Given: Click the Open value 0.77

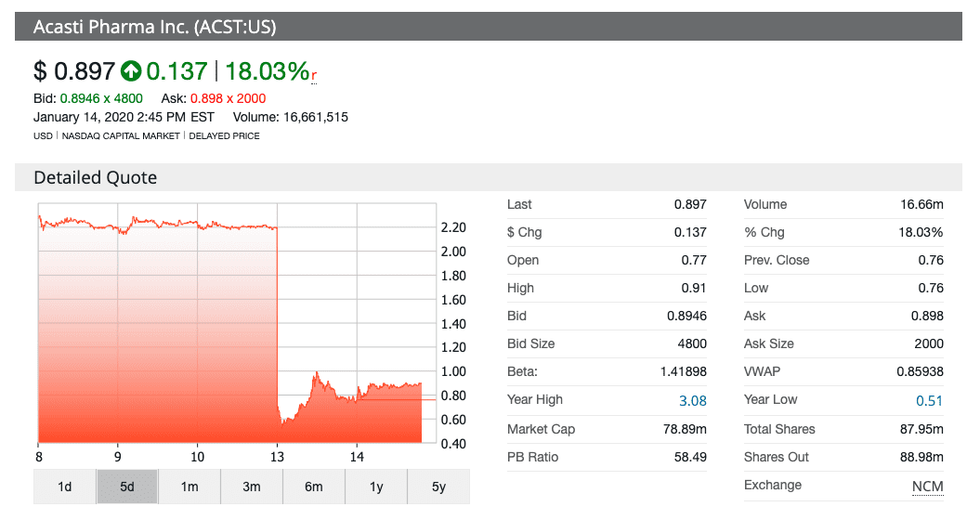Looking at the screenshot, I should 694,260.
